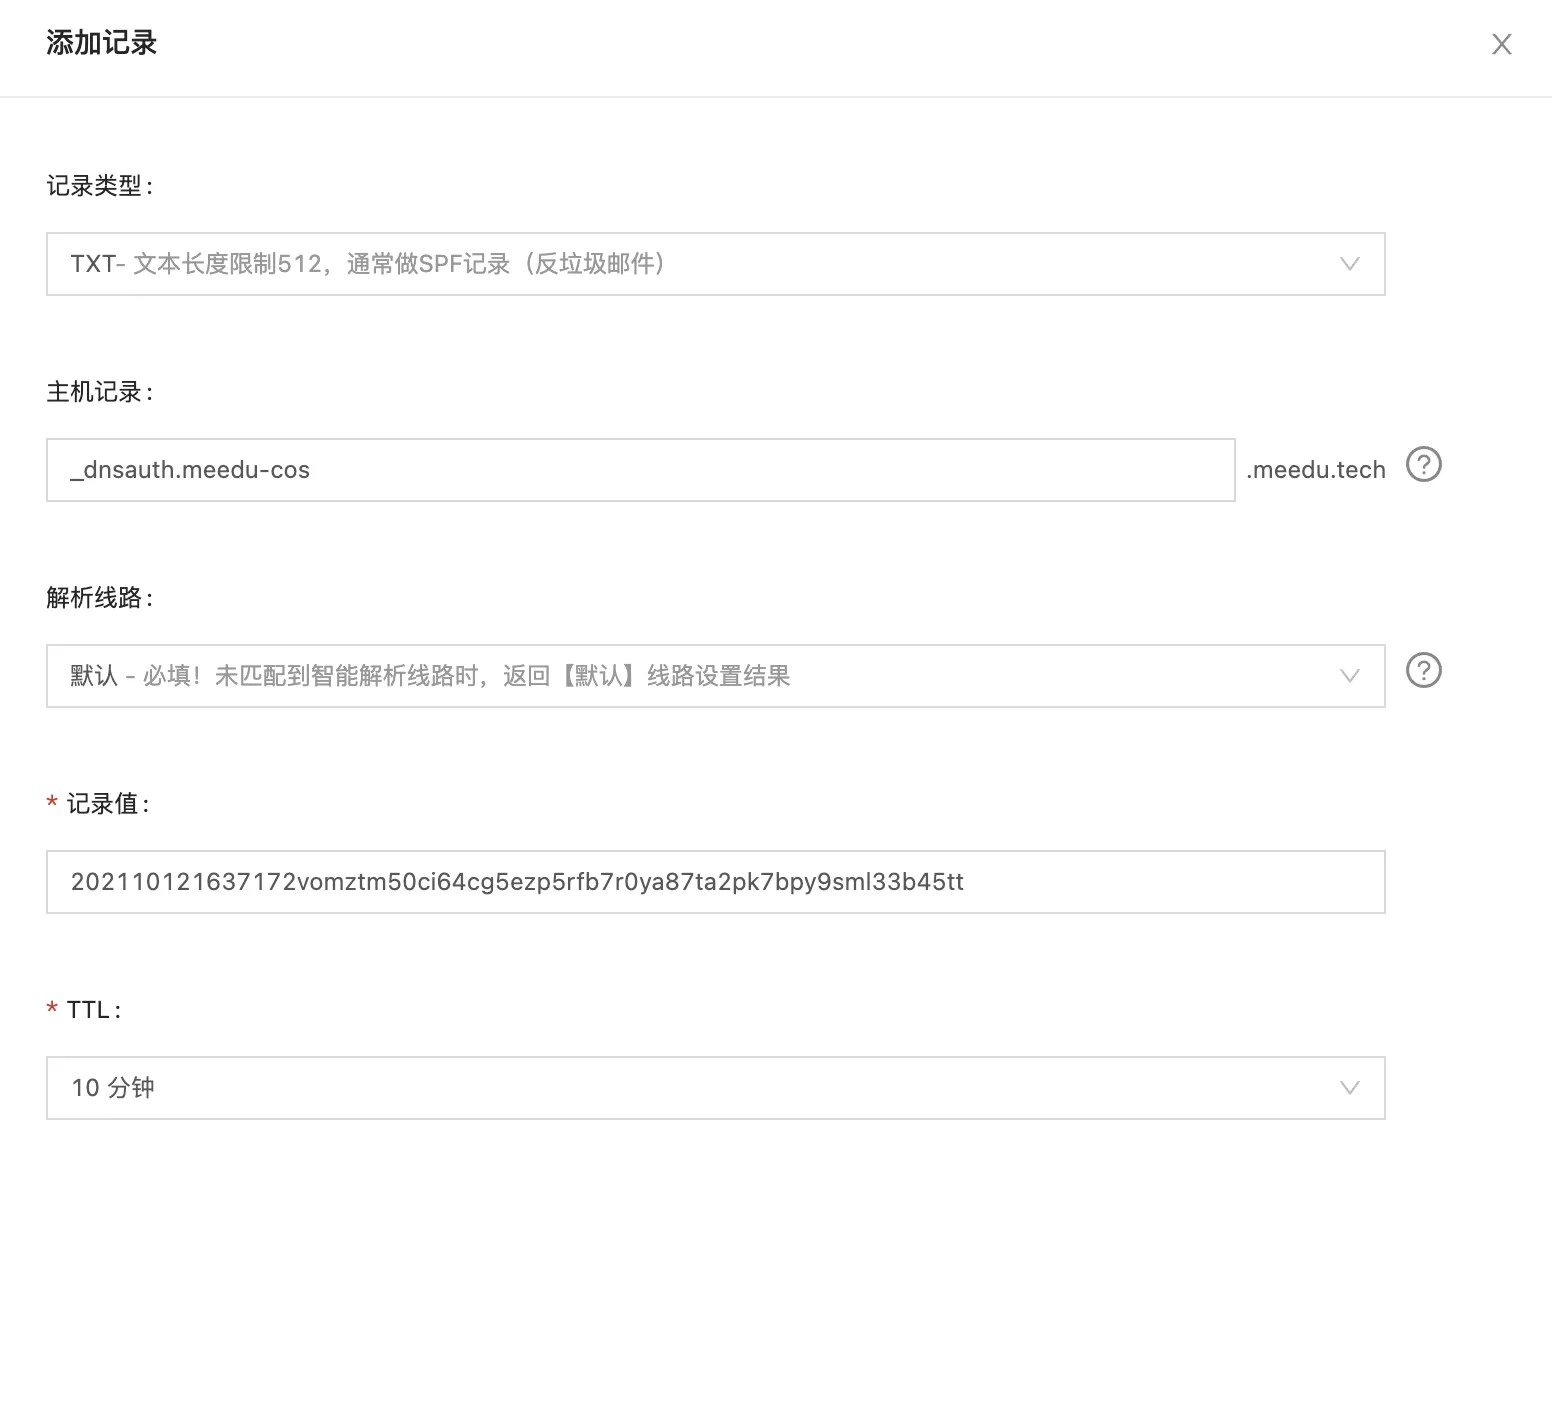Open help icon beside .meedu.tech host record
Viewport: 1552px width, 1426px height.
1424,464
